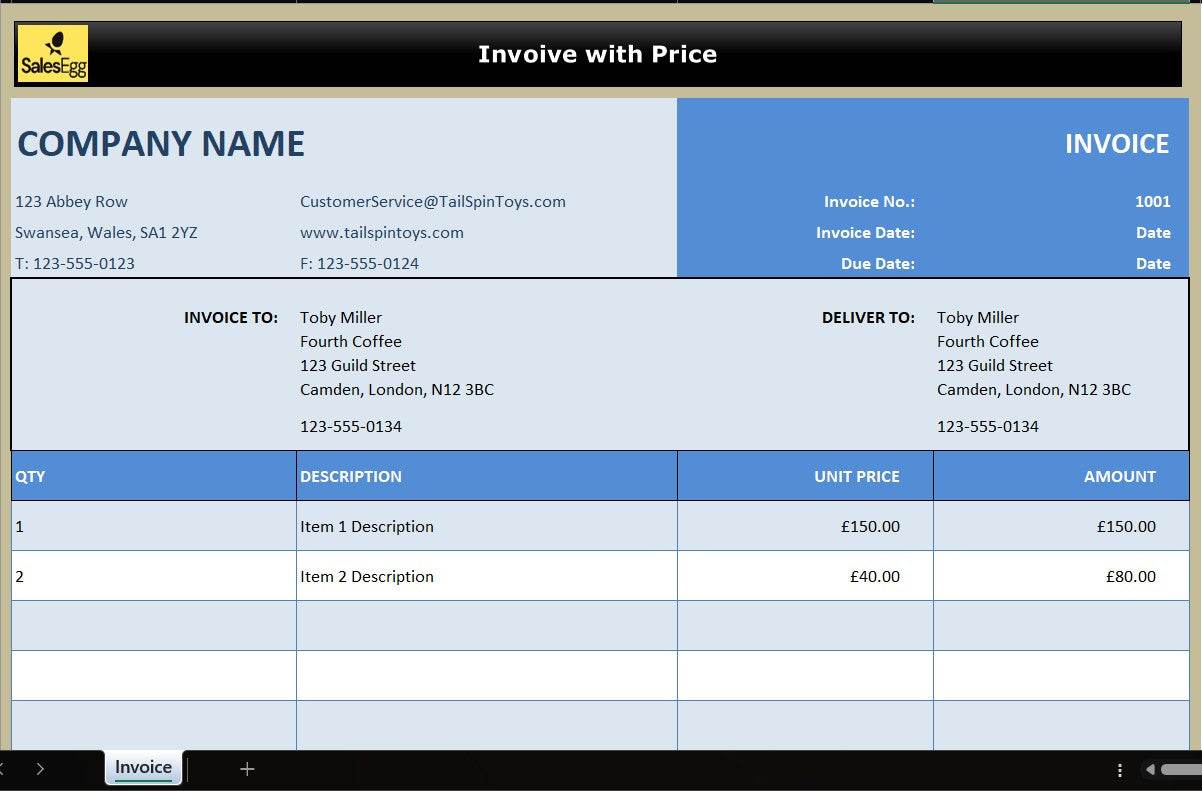Select the Invoive with Price title
The width and height of the screenshot is (1202, 791).
pyautogui.click(x=597, y=54)
